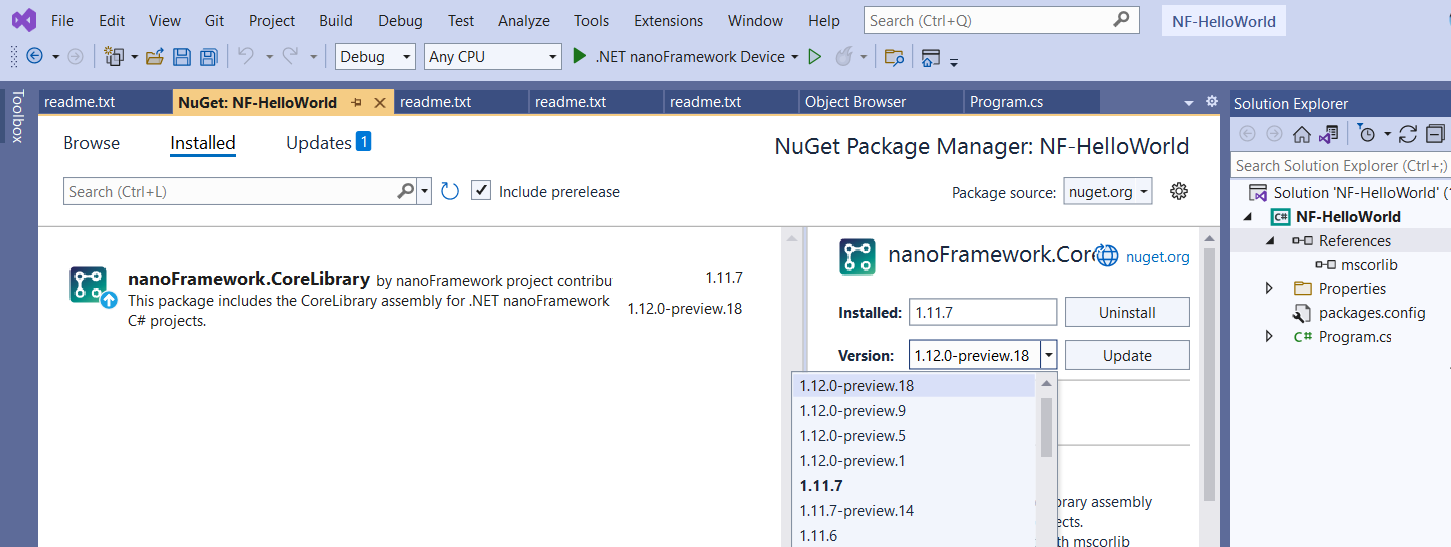Open the Debug configuration dropdown
This screenshot has width=1451, height=547.
tap(375, 57)
